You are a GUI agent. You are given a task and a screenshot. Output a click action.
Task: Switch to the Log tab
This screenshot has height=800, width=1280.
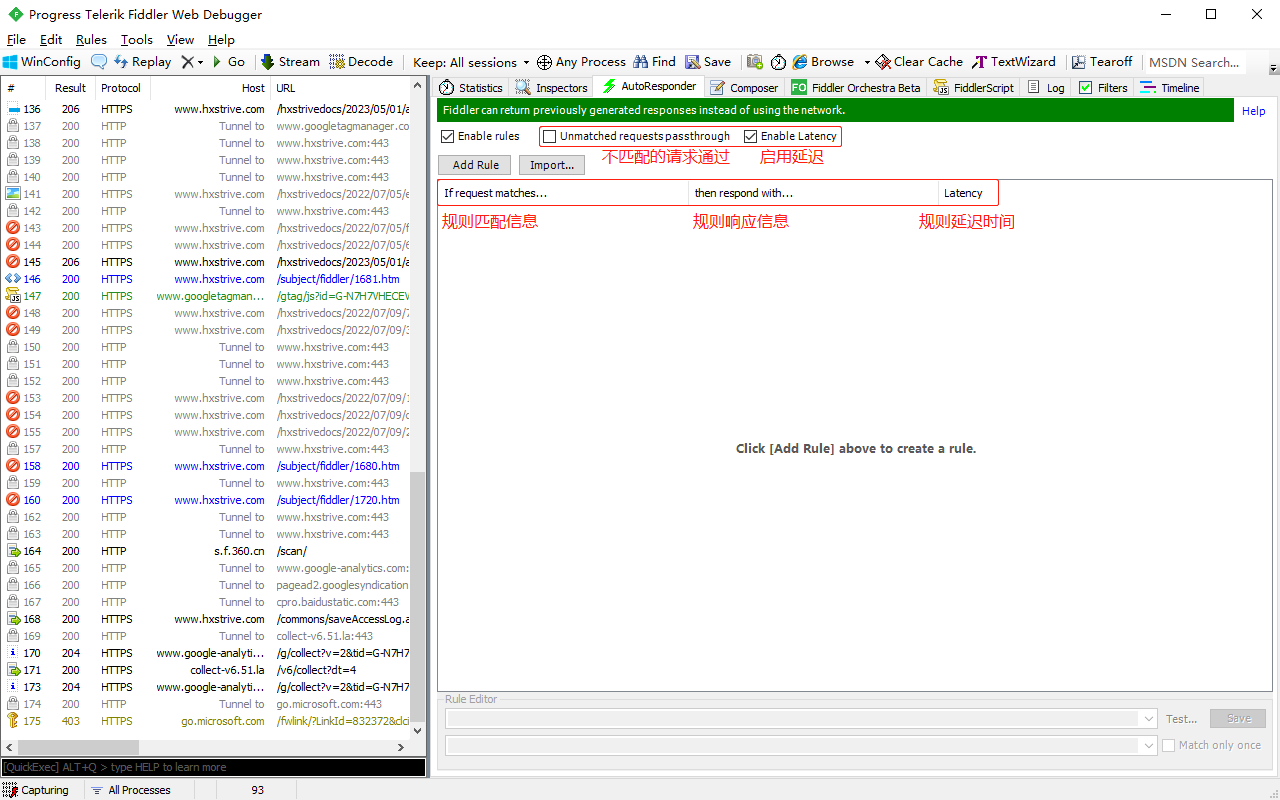pos(1046,88)
